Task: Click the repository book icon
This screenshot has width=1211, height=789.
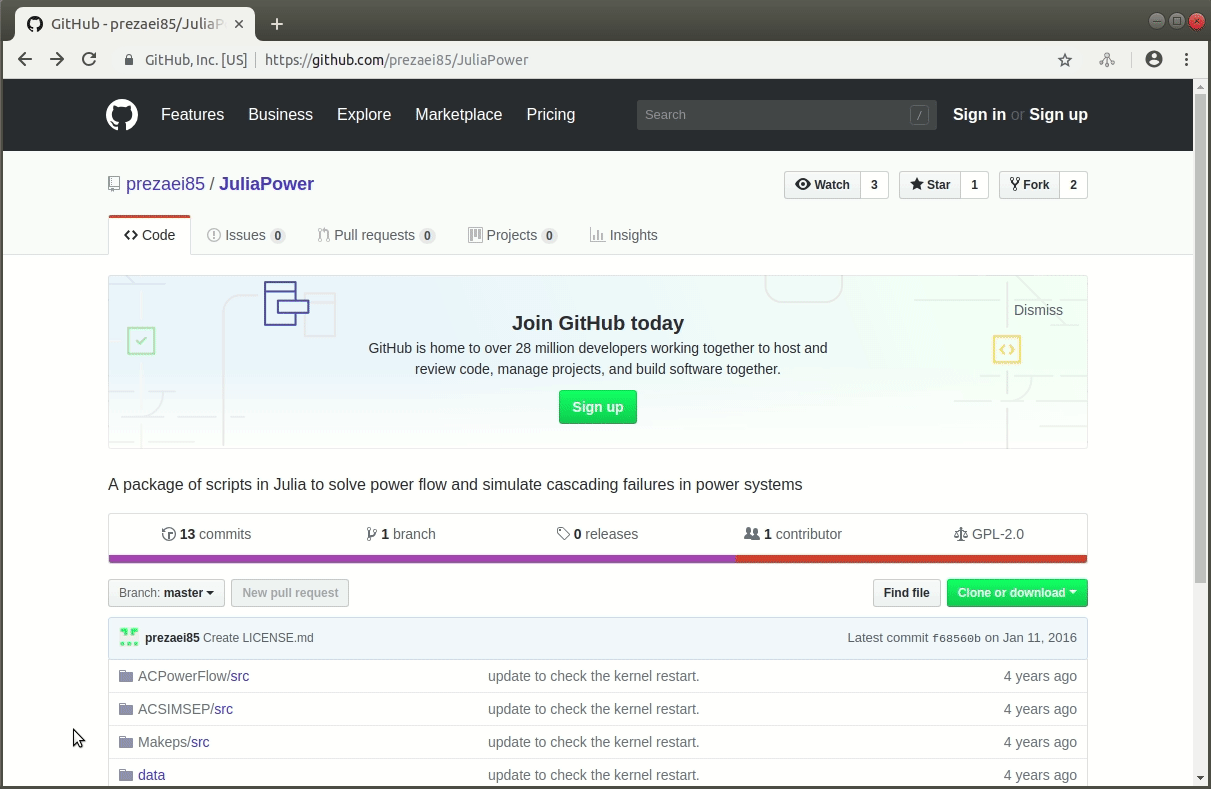Action: pos(114,184)
